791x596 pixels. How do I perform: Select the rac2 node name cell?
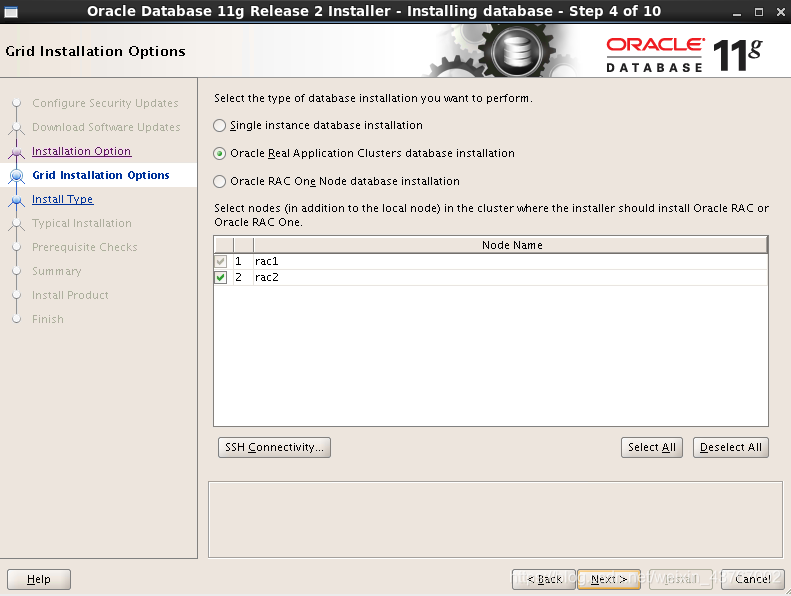(511, 278)
